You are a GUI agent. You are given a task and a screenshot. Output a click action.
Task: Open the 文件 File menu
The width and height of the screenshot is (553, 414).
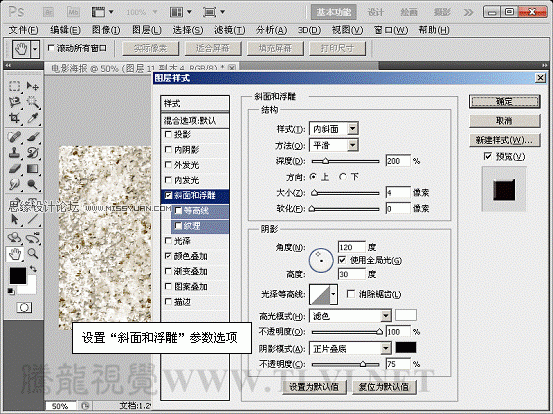click(23, 30)
